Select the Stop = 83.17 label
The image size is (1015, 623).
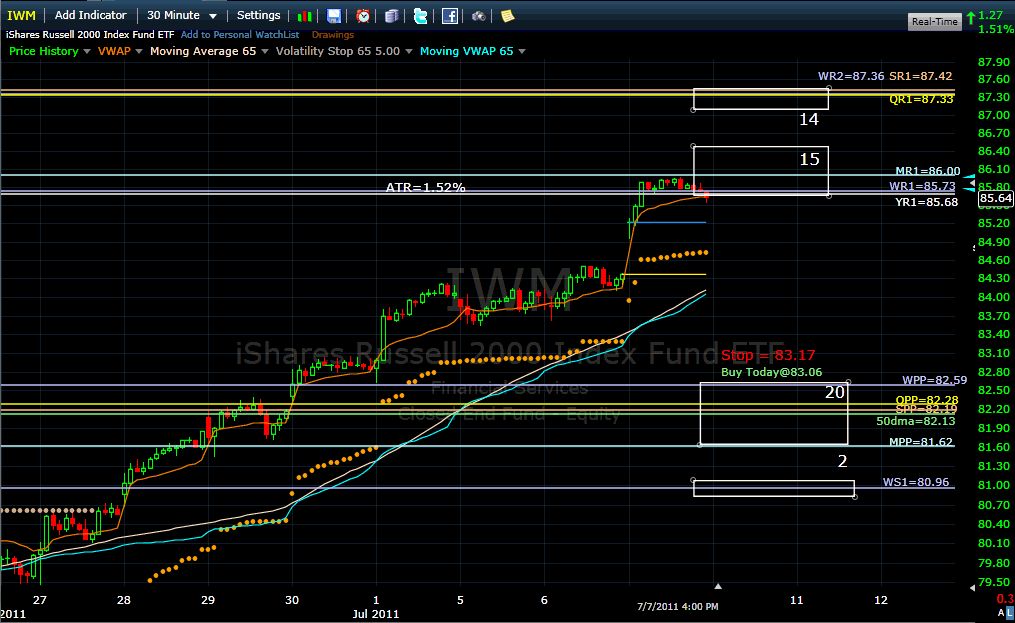coord(768,355)
